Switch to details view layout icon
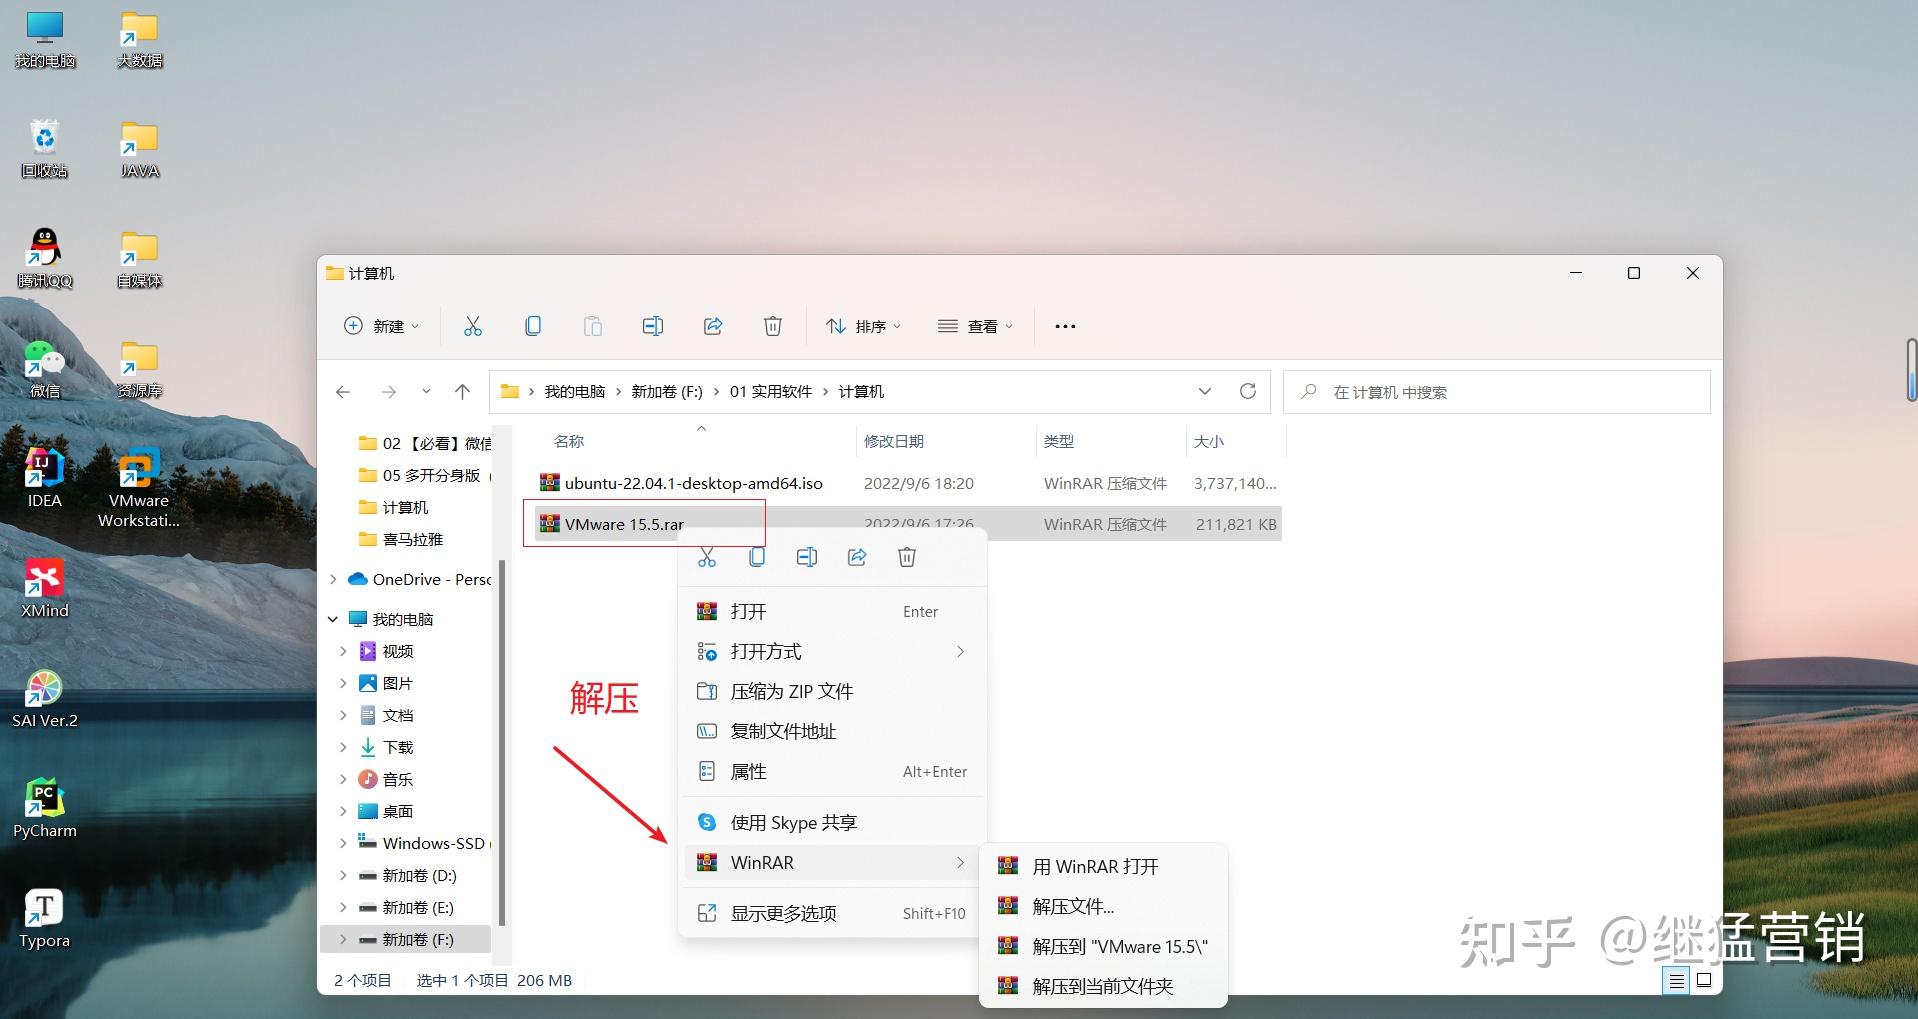Image resolution: width=1918 pixels, height=1019 pixels. [1677, 980]
